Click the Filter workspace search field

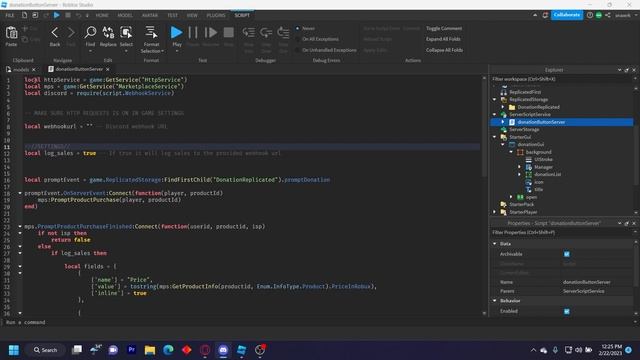coord(562,79)
